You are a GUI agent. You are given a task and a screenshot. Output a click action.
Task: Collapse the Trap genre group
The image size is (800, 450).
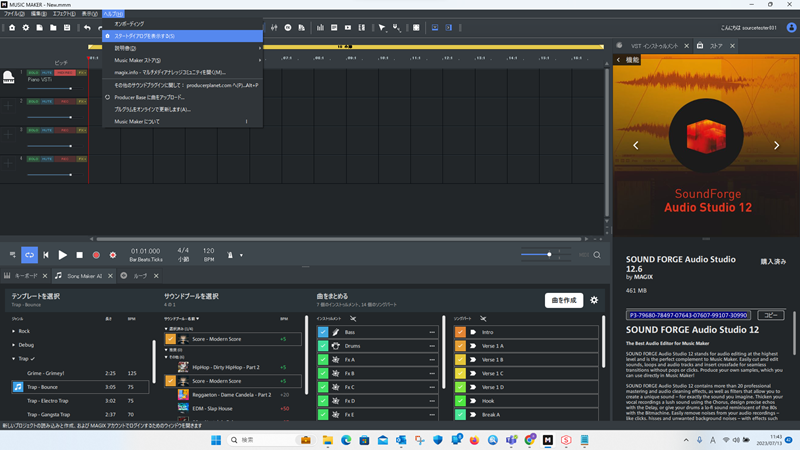(x=14, y=359)
